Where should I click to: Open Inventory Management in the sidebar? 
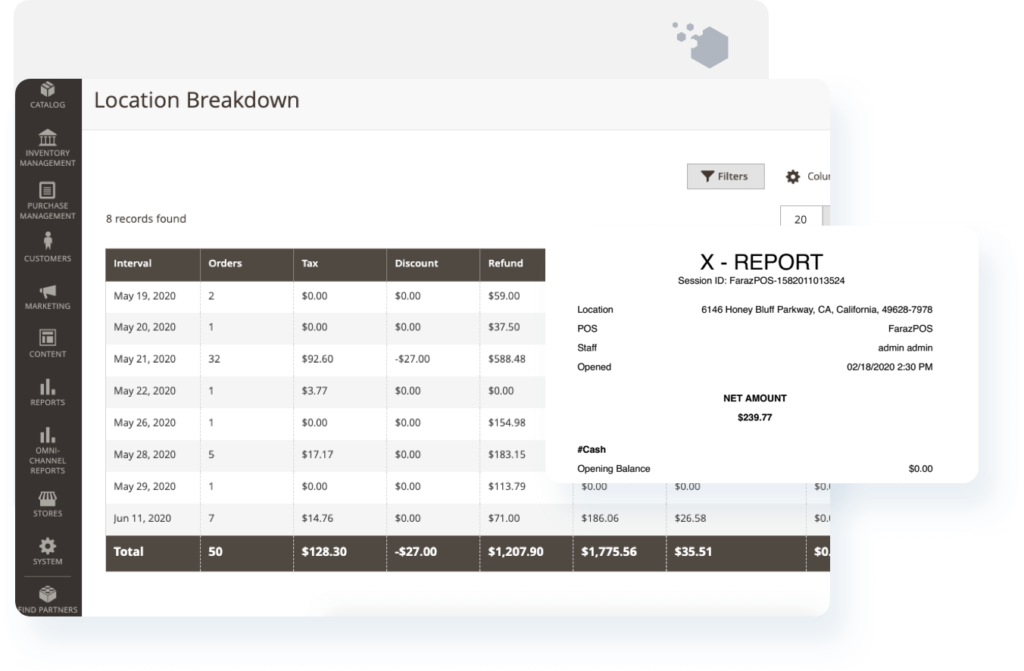(x=47, y=146)
